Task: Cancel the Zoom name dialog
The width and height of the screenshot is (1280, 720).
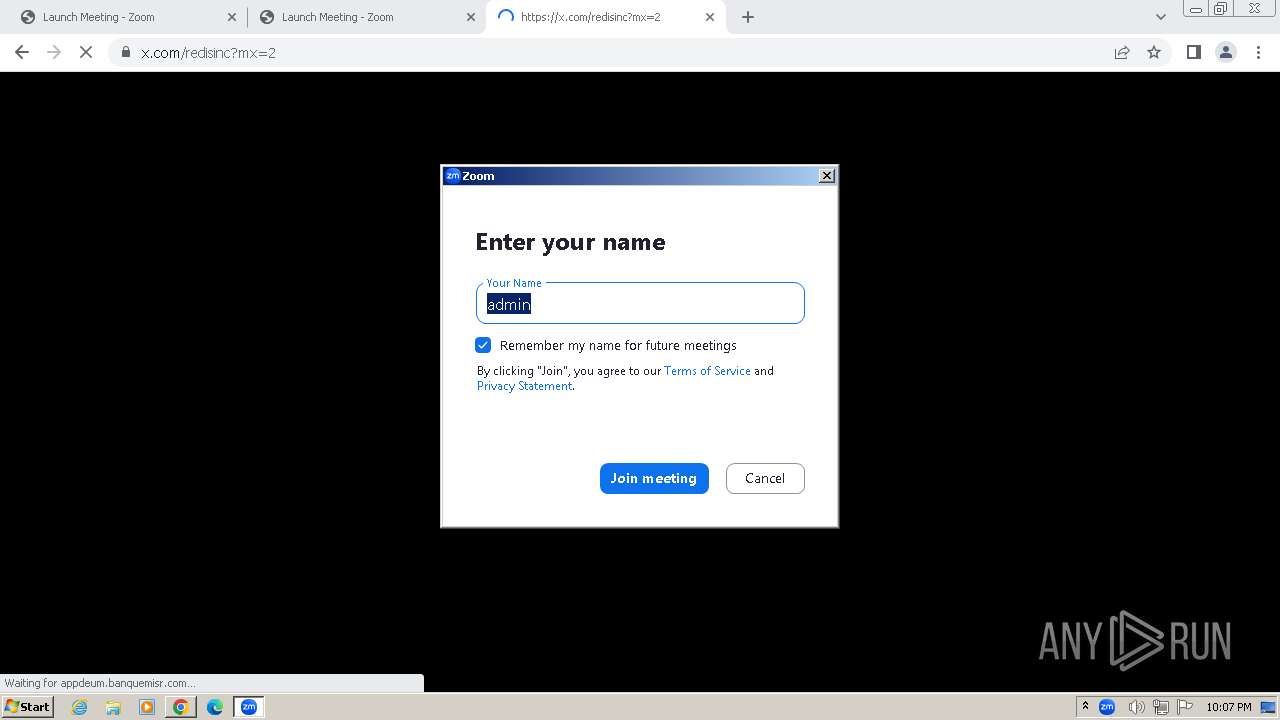Action: pos(765,478)
